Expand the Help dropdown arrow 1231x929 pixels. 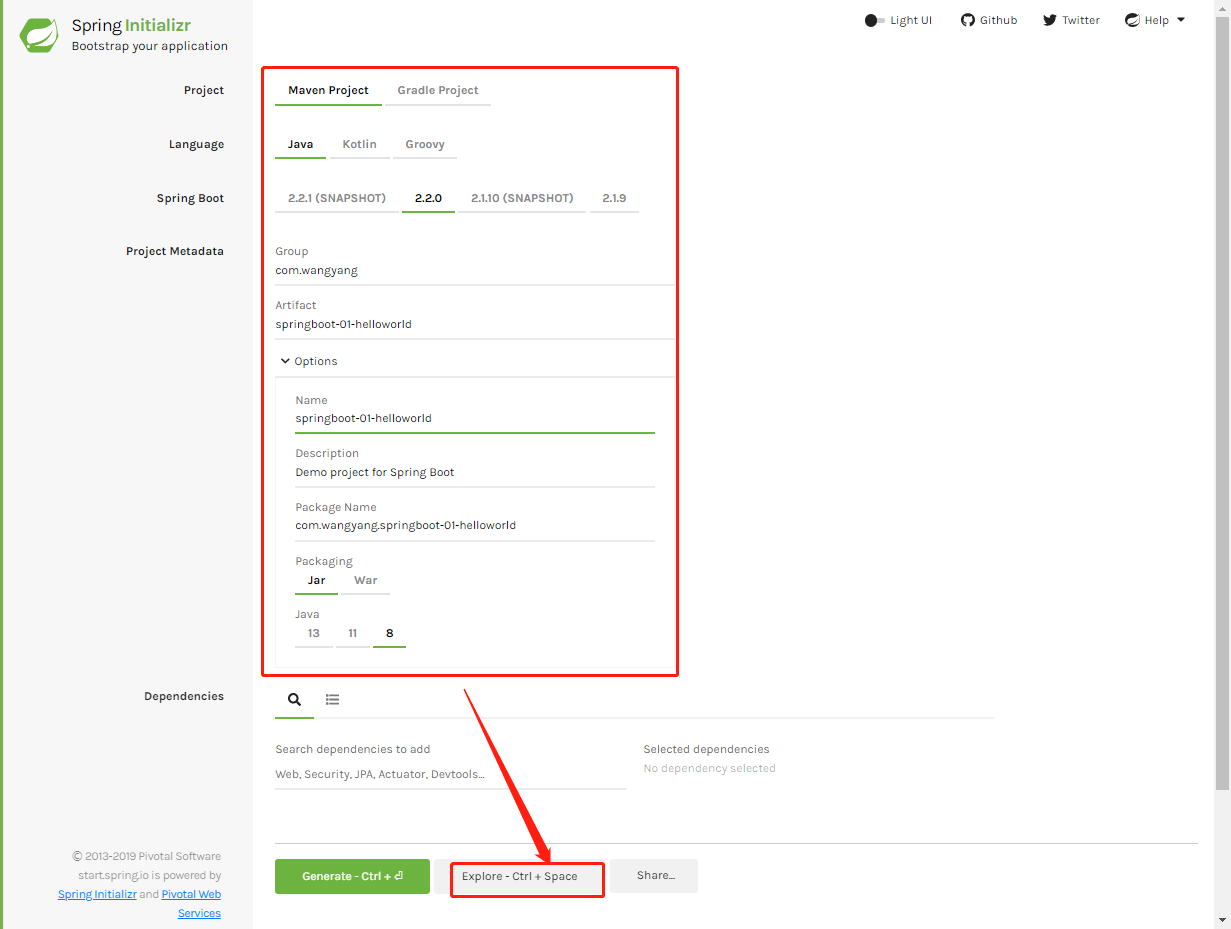(x=1180, y=20)
